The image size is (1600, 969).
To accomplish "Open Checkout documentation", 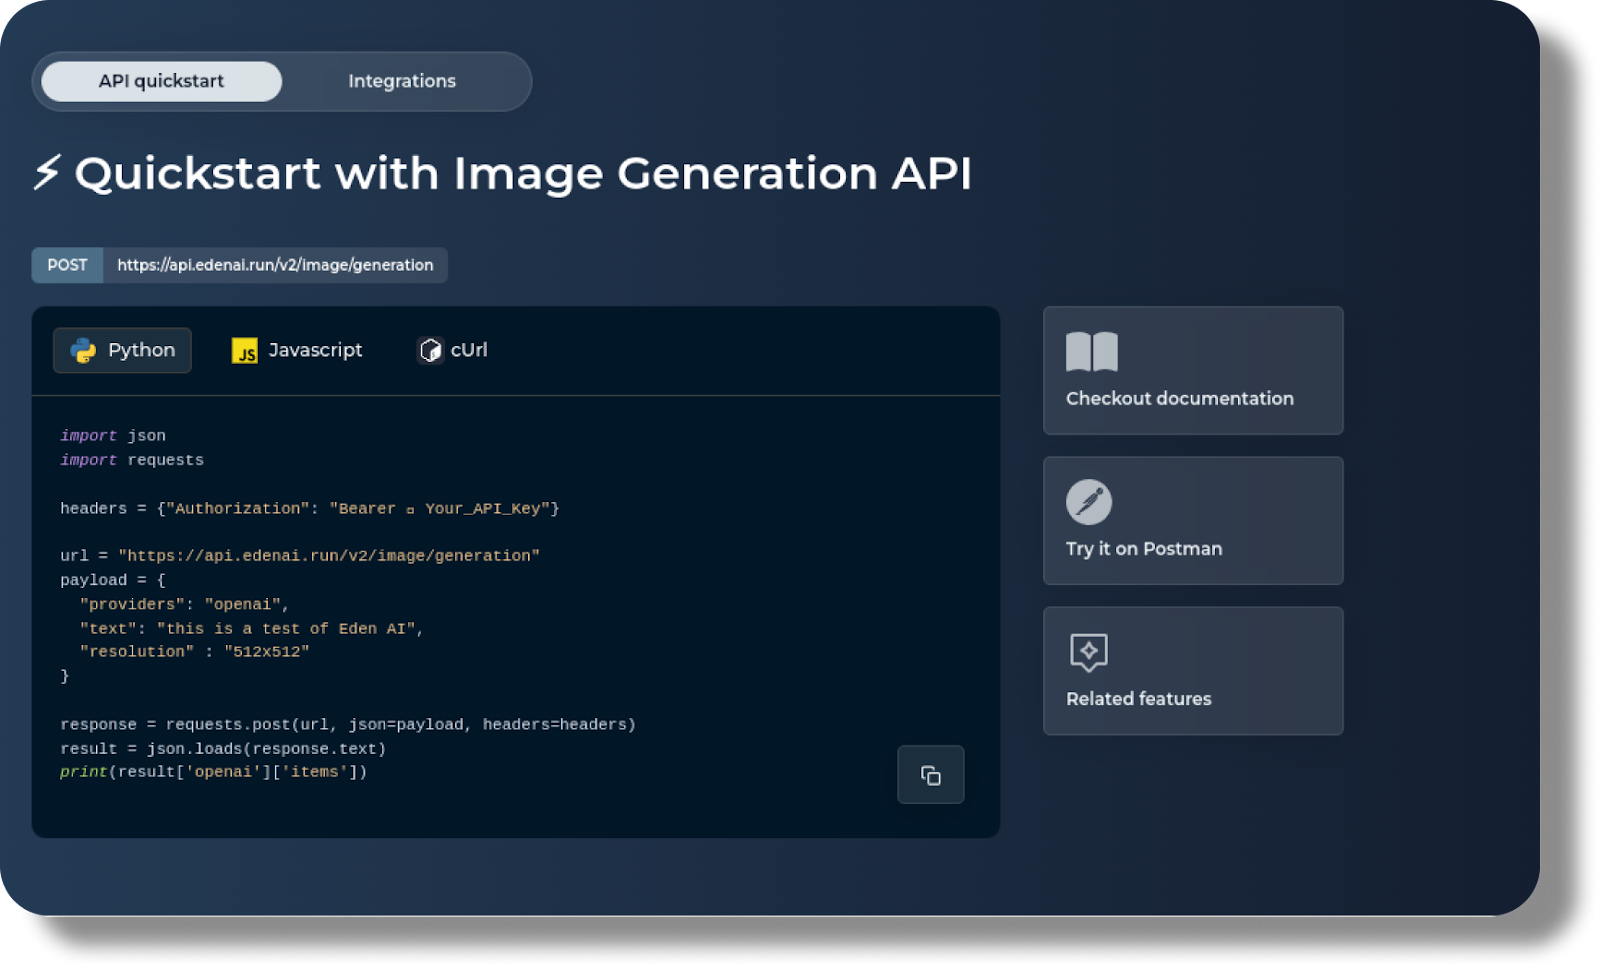I will click(1192, 371).
